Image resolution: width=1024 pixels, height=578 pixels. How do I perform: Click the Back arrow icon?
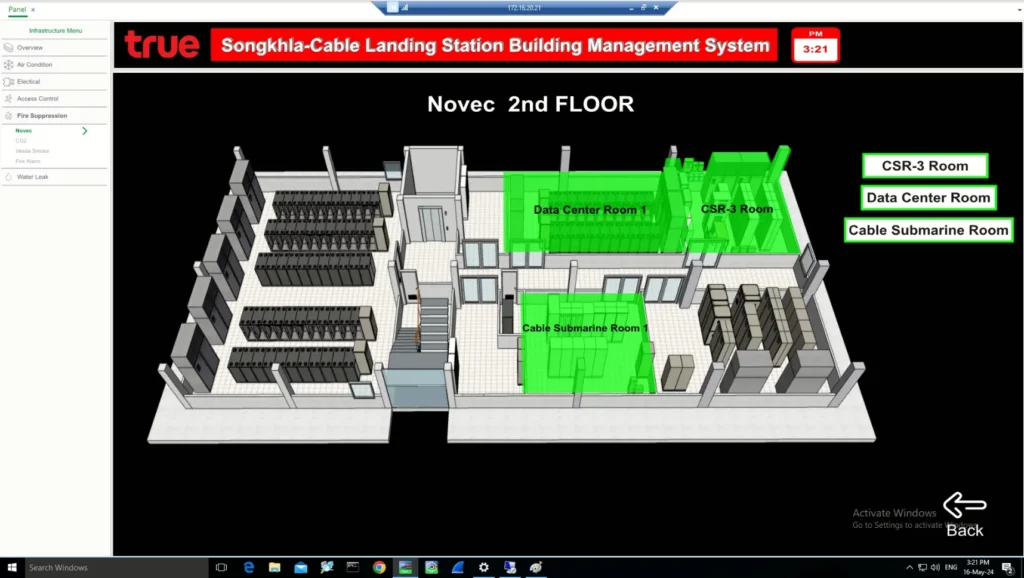point(965,506)
